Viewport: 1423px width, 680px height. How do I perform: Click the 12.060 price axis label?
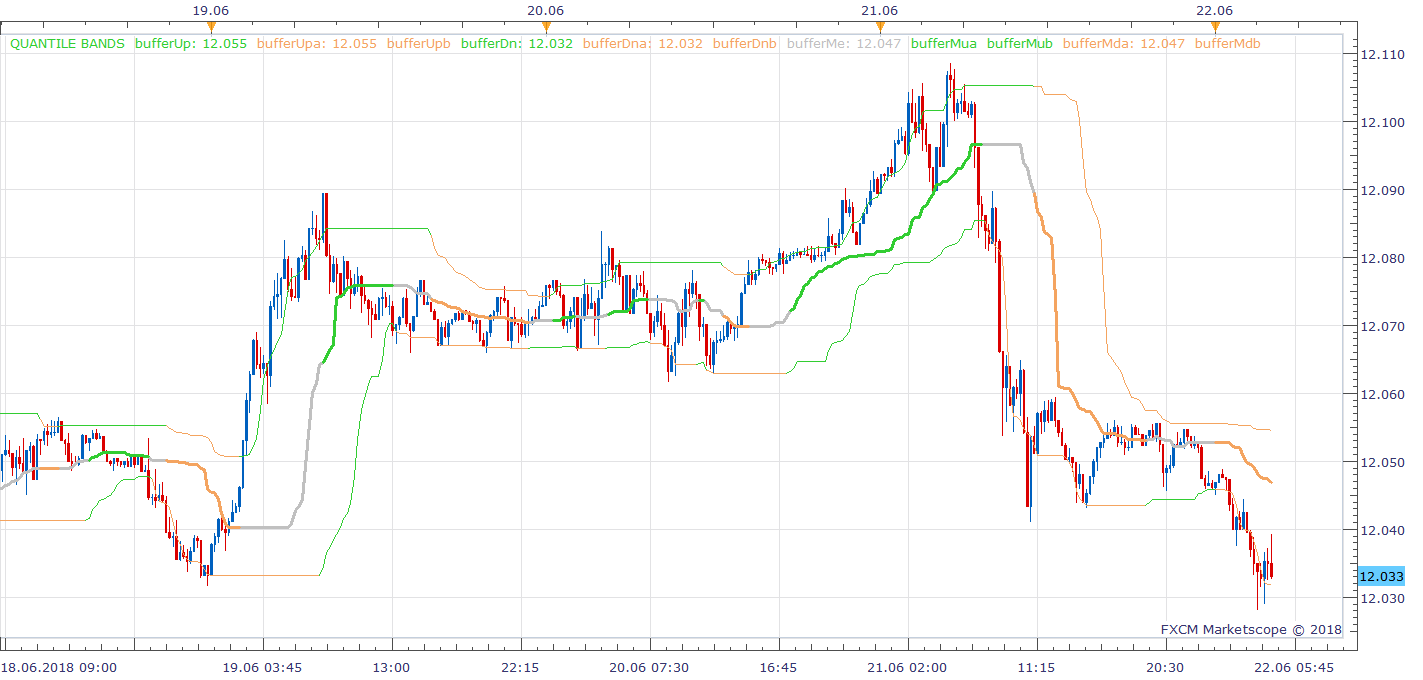pyautogui.click(x=1381, y=394)
